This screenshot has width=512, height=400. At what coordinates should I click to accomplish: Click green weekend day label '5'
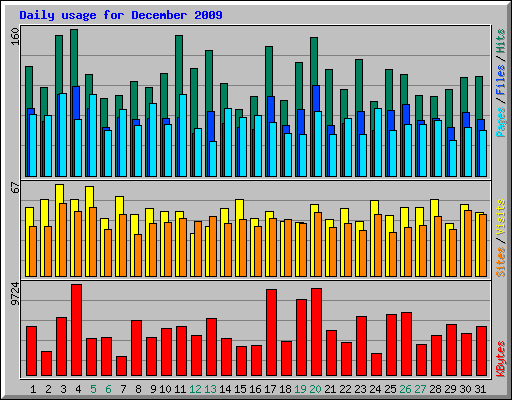(x=93, y=389)
